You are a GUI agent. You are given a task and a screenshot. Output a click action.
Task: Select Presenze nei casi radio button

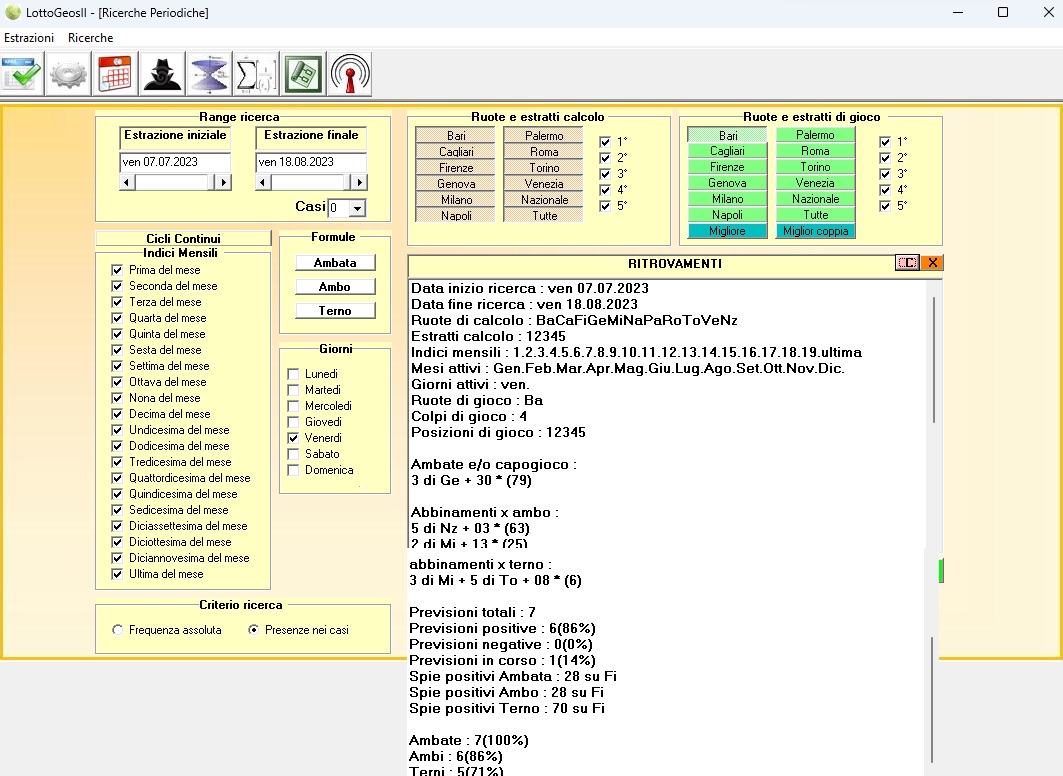tap(254, 630)
